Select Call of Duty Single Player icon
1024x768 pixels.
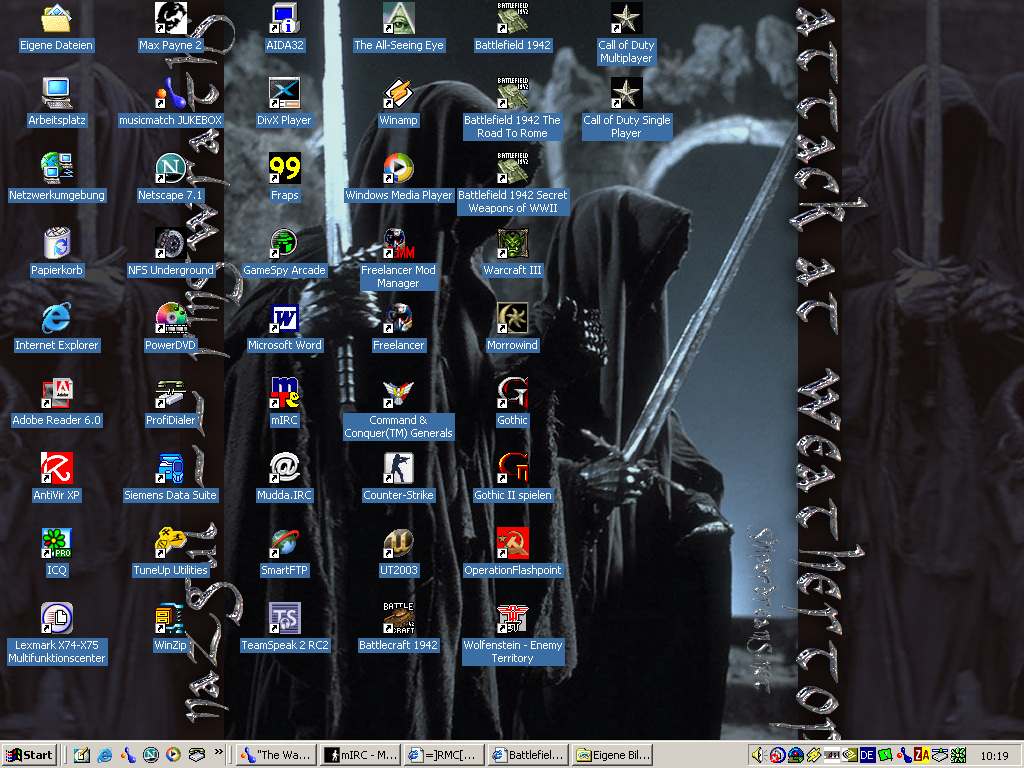626,93
